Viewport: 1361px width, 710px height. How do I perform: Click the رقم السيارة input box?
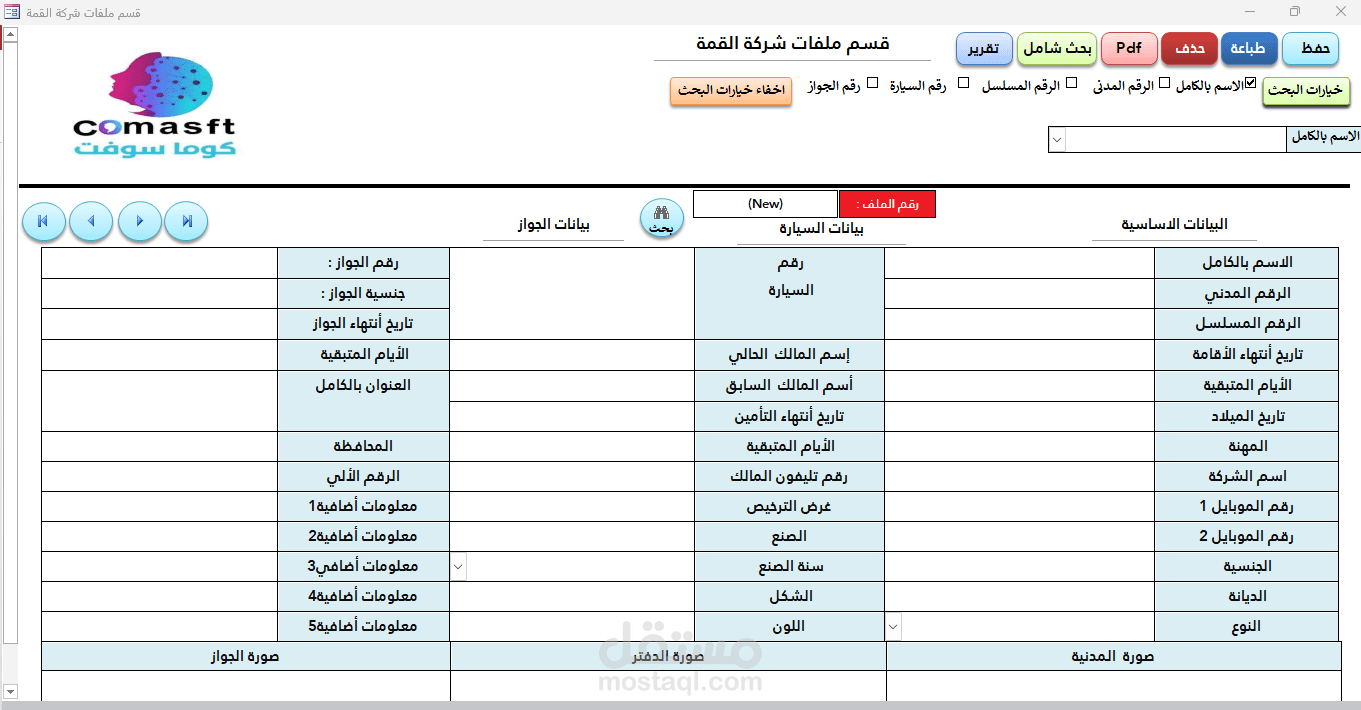pos(572,294)
